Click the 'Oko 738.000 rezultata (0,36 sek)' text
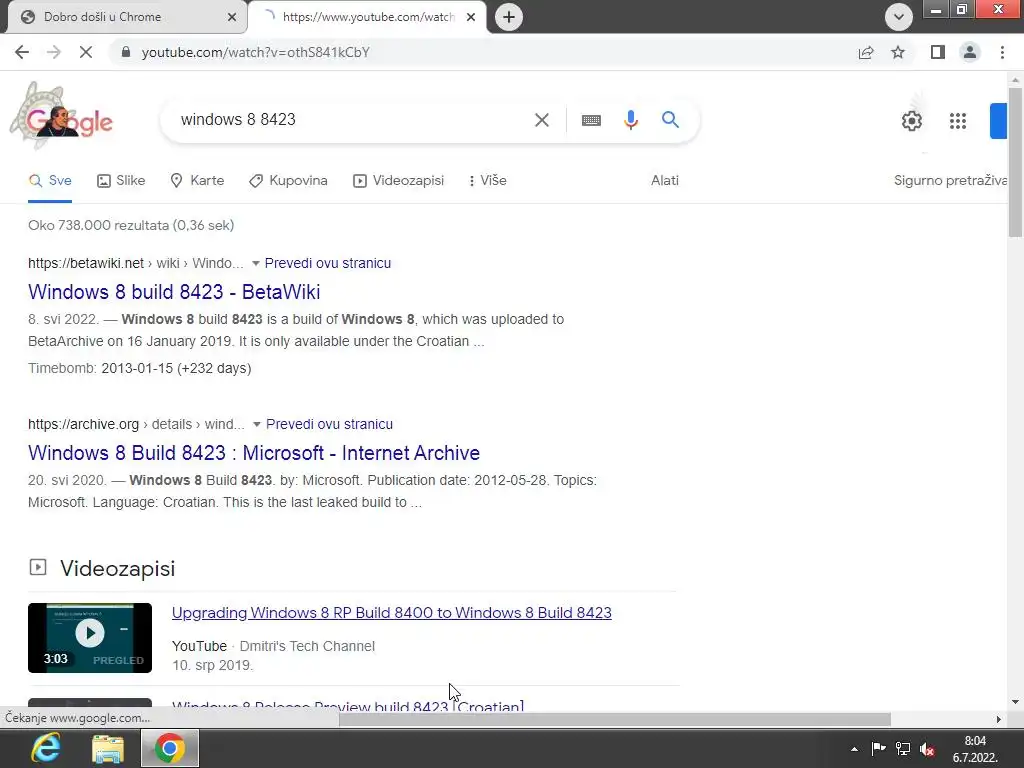The width and height of the screenshot is (1024, 768). pyautogui.click(x=131, y=225)
